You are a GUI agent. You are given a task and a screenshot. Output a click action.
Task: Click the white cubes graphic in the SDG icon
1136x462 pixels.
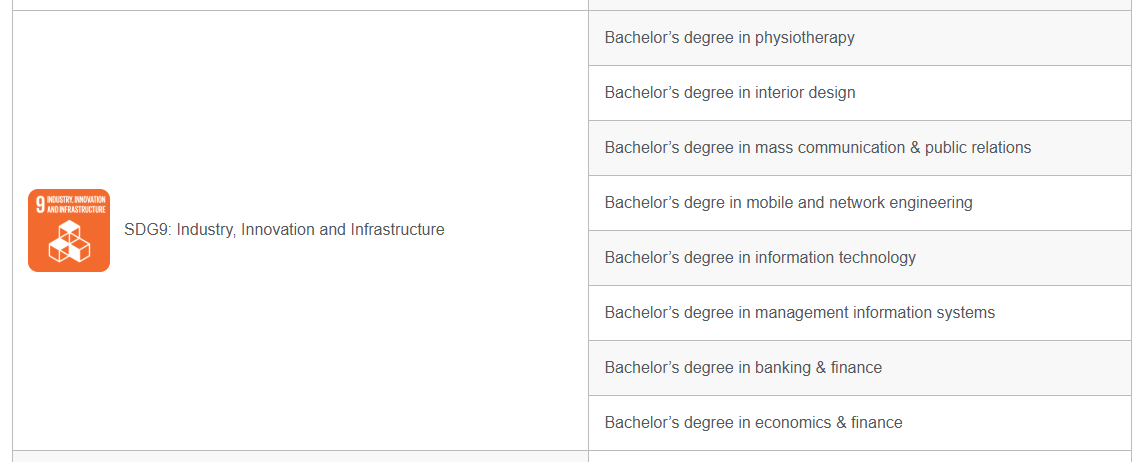click(69, 243)
